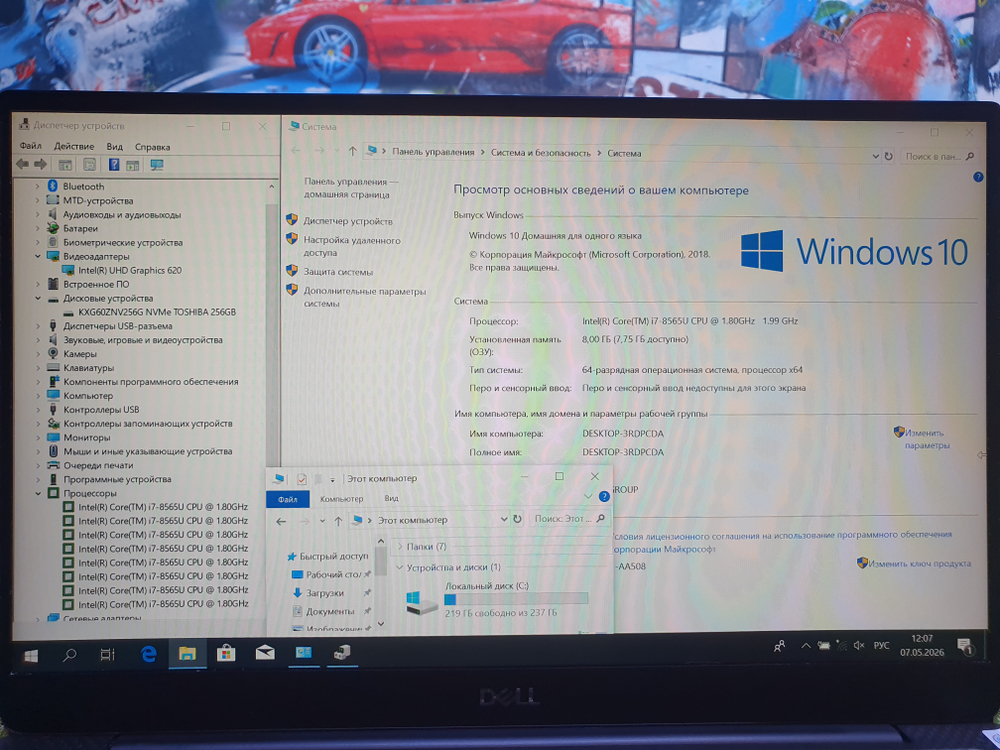Image resolution: width=1000 pixels, height=750 pixels.
Task: Click Настройка удаленного доступа link
Action: tap(351, 247)
